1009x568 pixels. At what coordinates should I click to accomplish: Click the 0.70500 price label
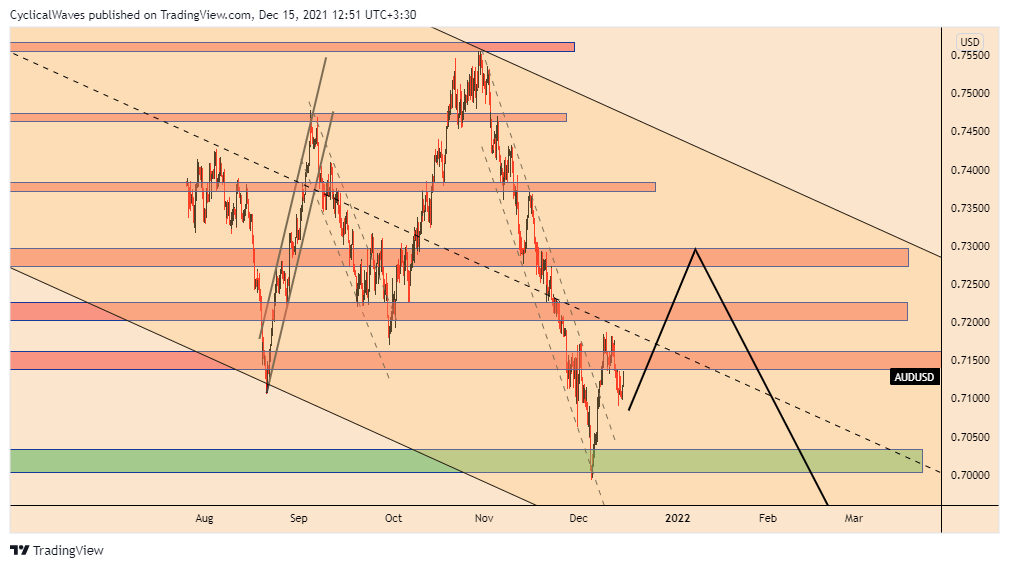970,437
